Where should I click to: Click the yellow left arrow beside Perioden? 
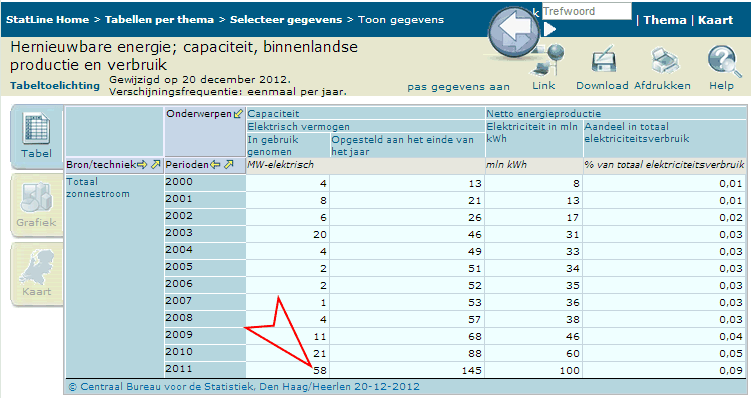pos(215,165)
